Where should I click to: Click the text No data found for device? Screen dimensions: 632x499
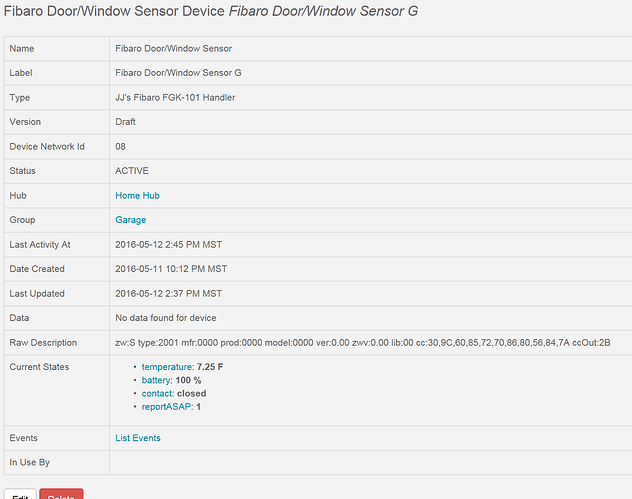pyautogui.click(x=166, y=318)
